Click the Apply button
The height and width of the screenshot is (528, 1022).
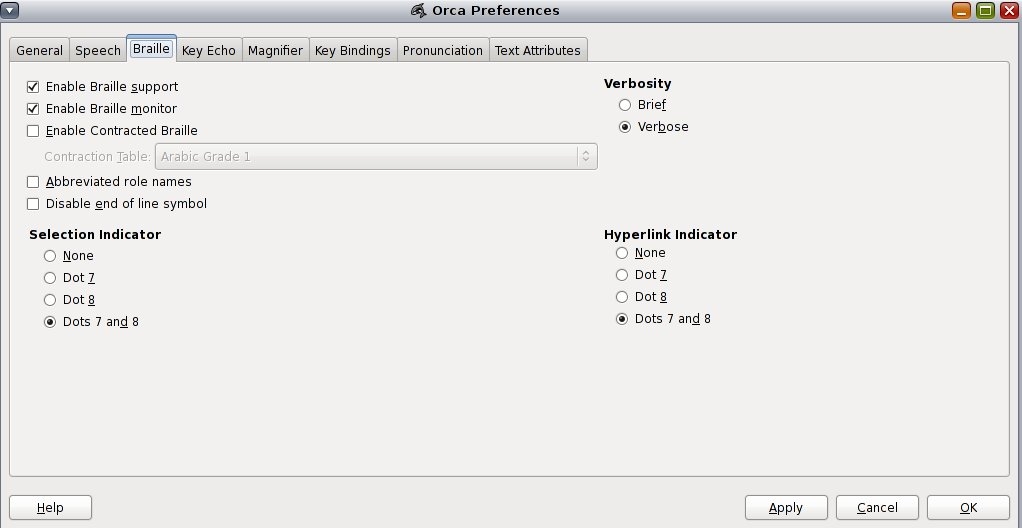pyautogui.click(x=786, y=508)
